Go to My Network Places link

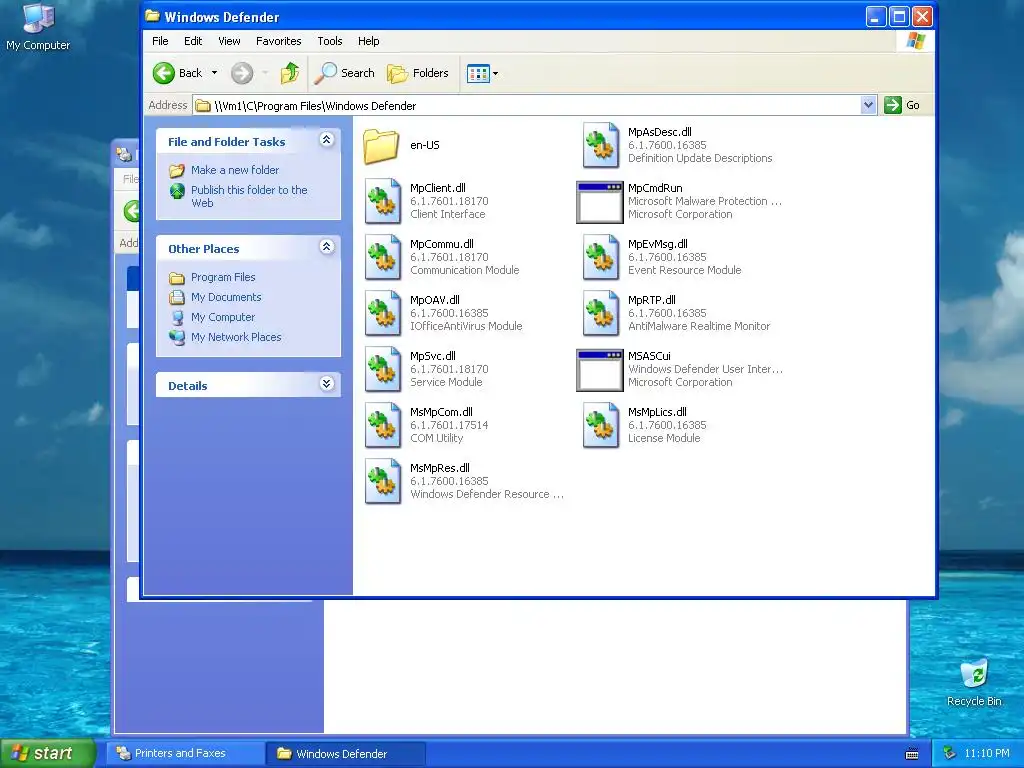tap(236, 337)
